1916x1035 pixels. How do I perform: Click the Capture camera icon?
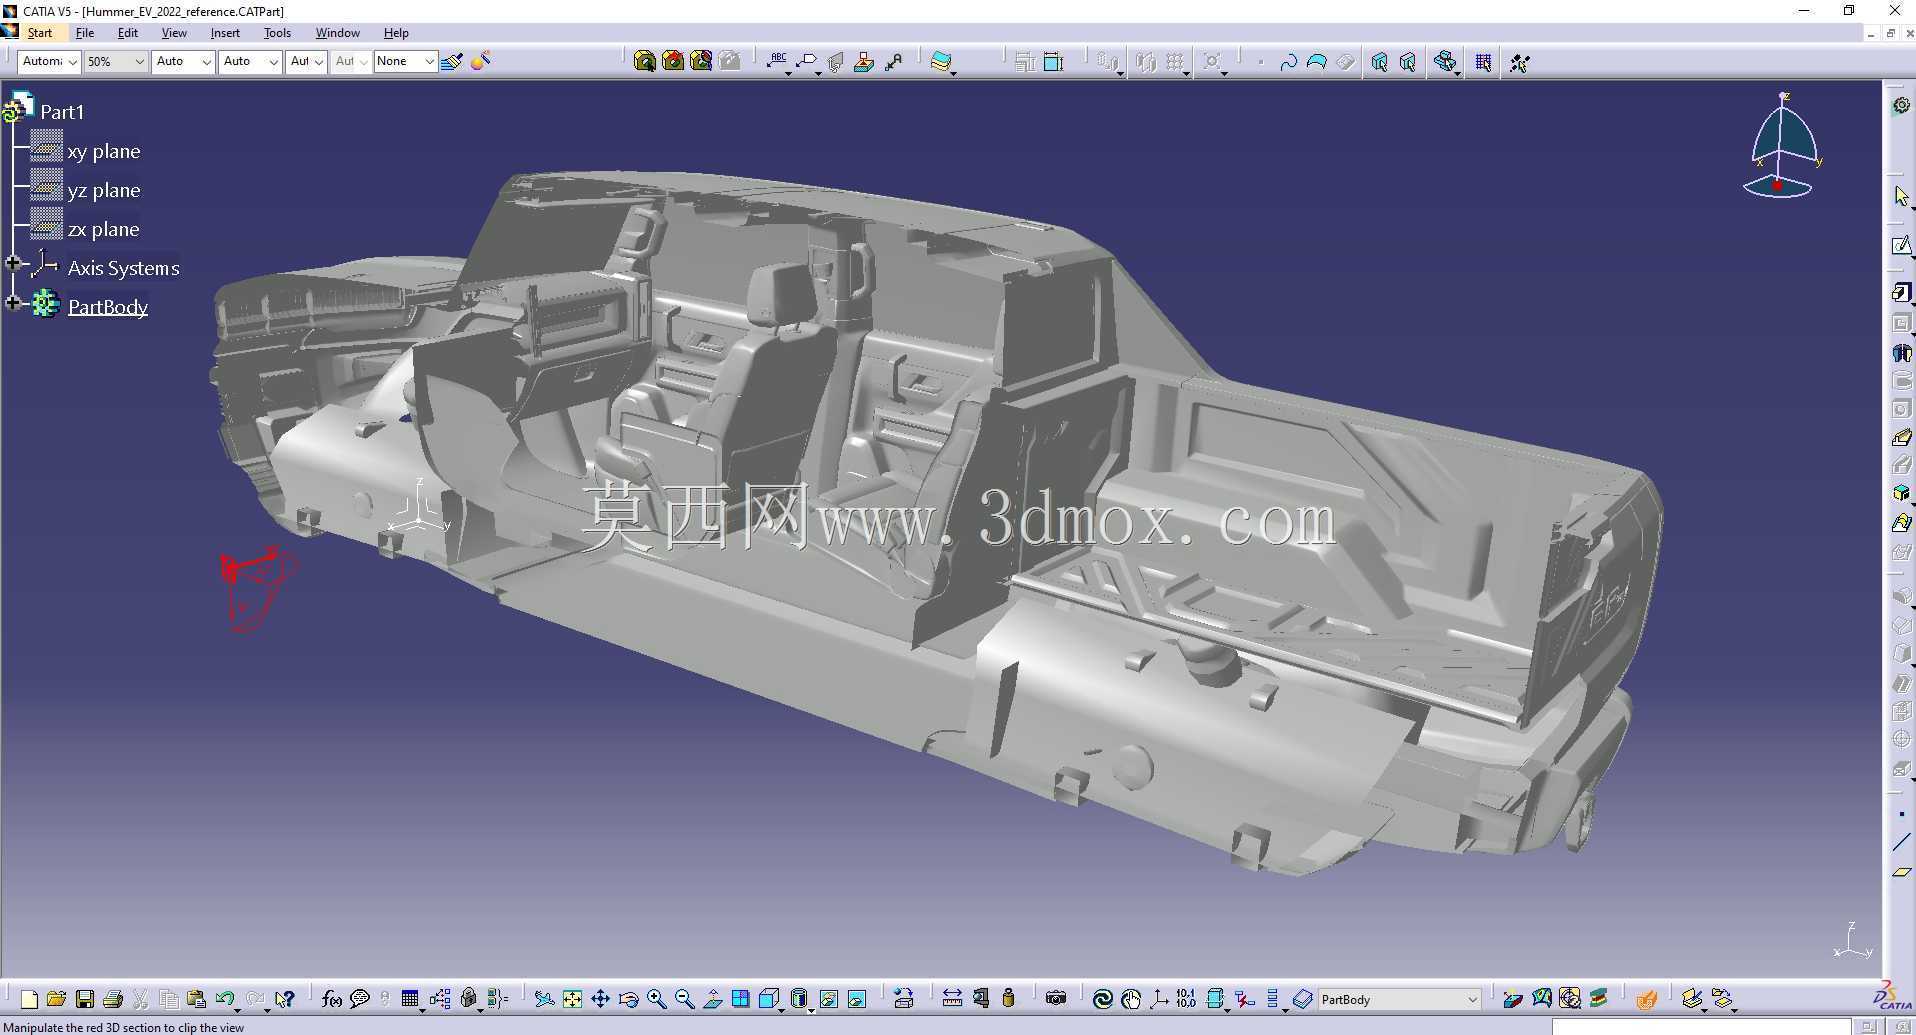tap(1056, 999)
